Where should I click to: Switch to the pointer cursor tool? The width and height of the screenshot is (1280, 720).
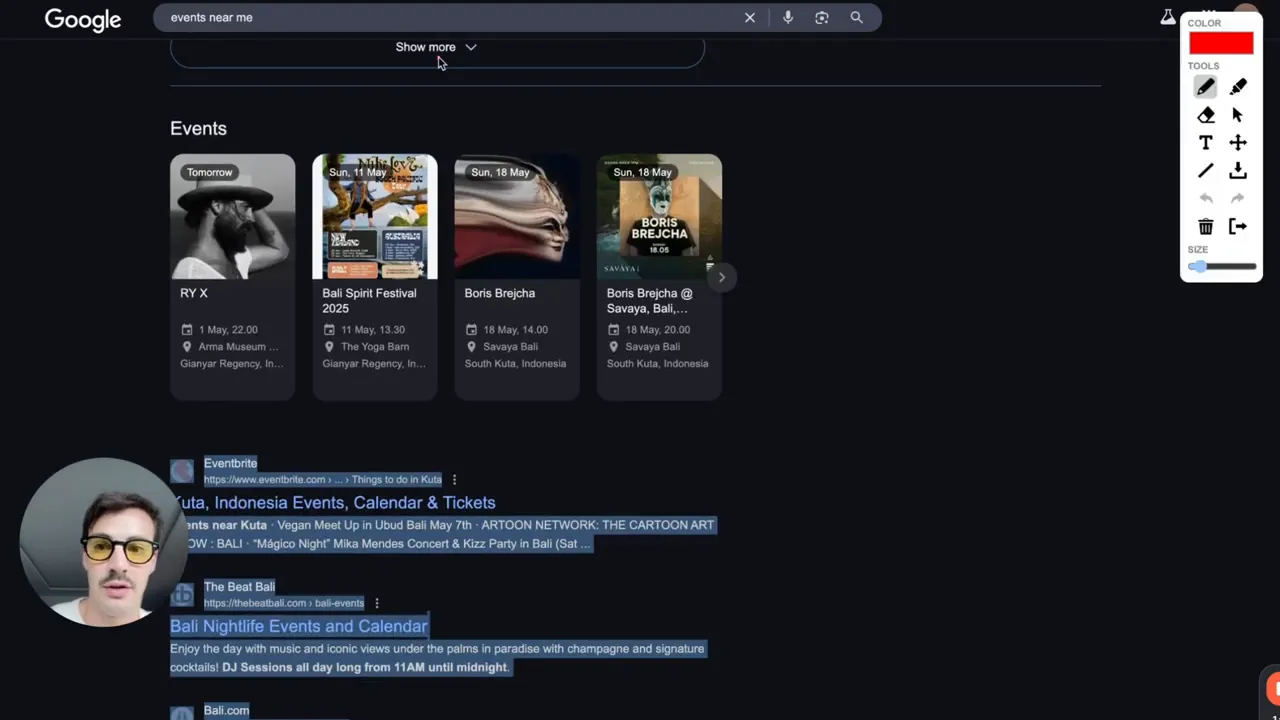tap(1238, 115)
